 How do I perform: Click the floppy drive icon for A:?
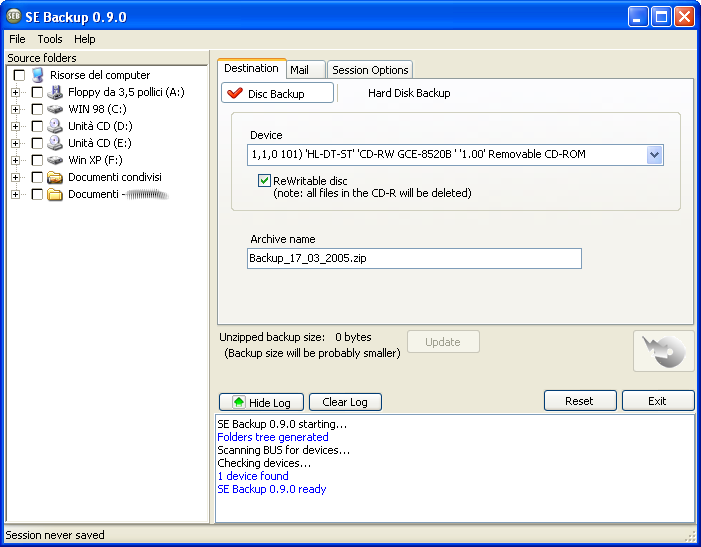[x=55, y=92]
